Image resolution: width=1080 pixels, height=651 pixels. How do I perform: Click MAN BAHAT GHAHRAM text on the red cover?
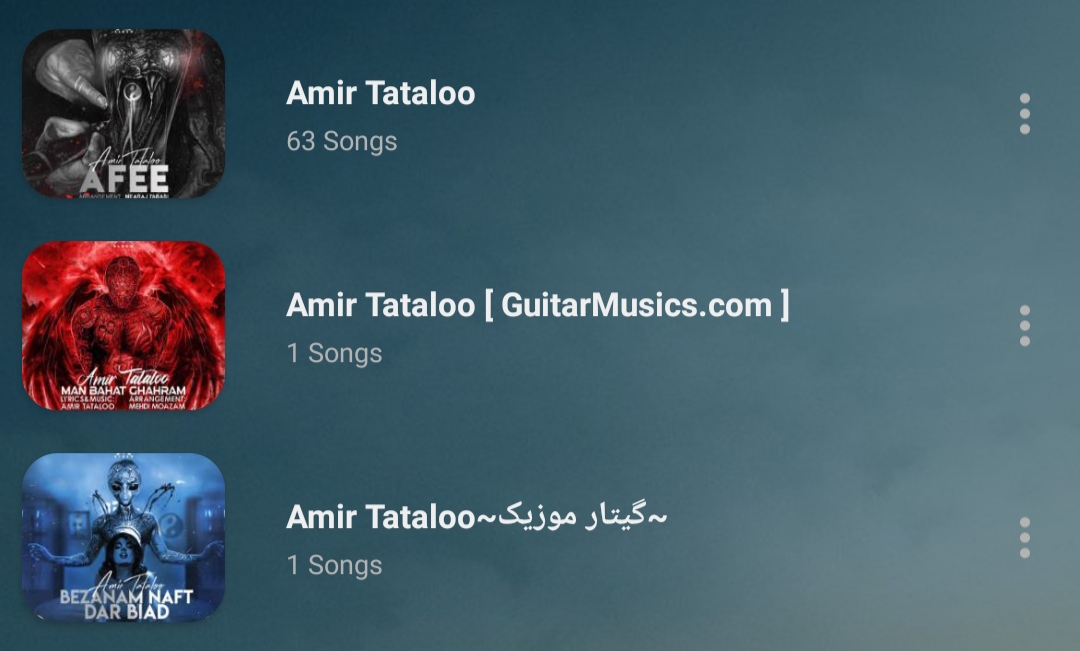(123, 390)
